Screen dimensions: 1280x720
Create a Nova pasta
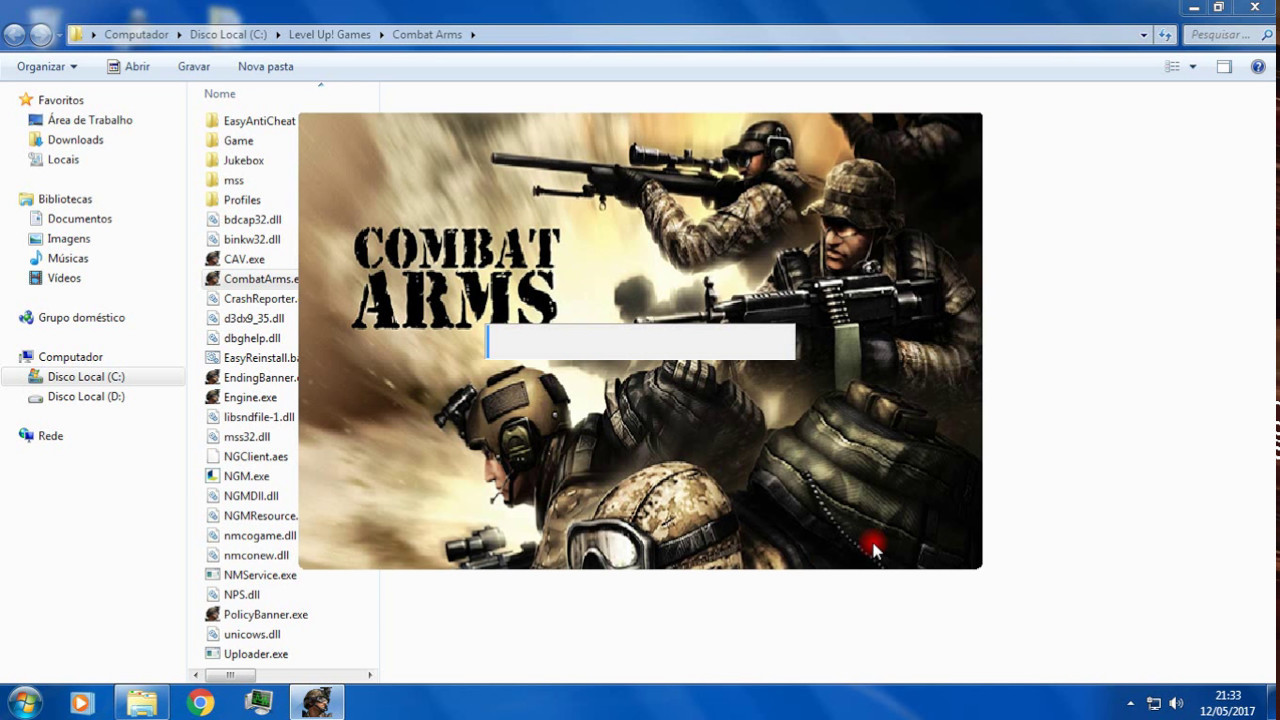coord(266,67)
